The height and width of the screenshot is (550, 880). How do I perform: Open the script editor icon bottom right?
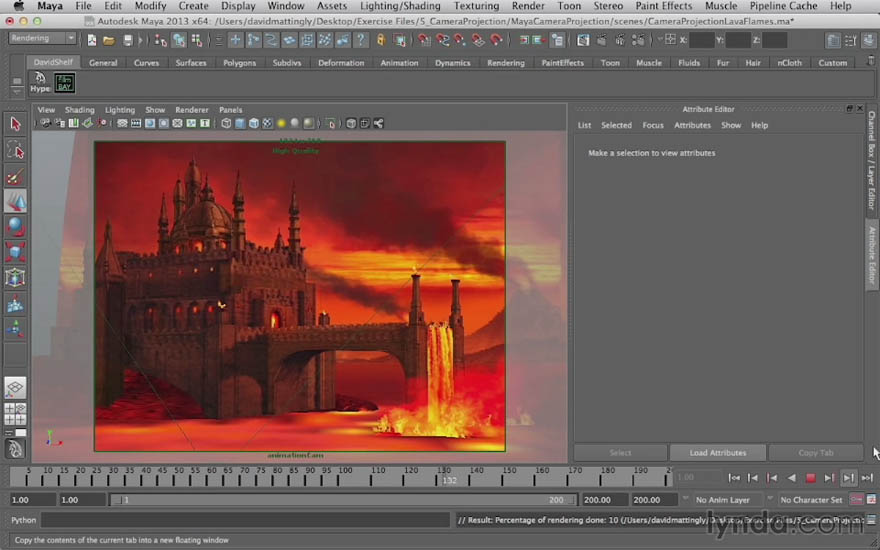point(870,520)
